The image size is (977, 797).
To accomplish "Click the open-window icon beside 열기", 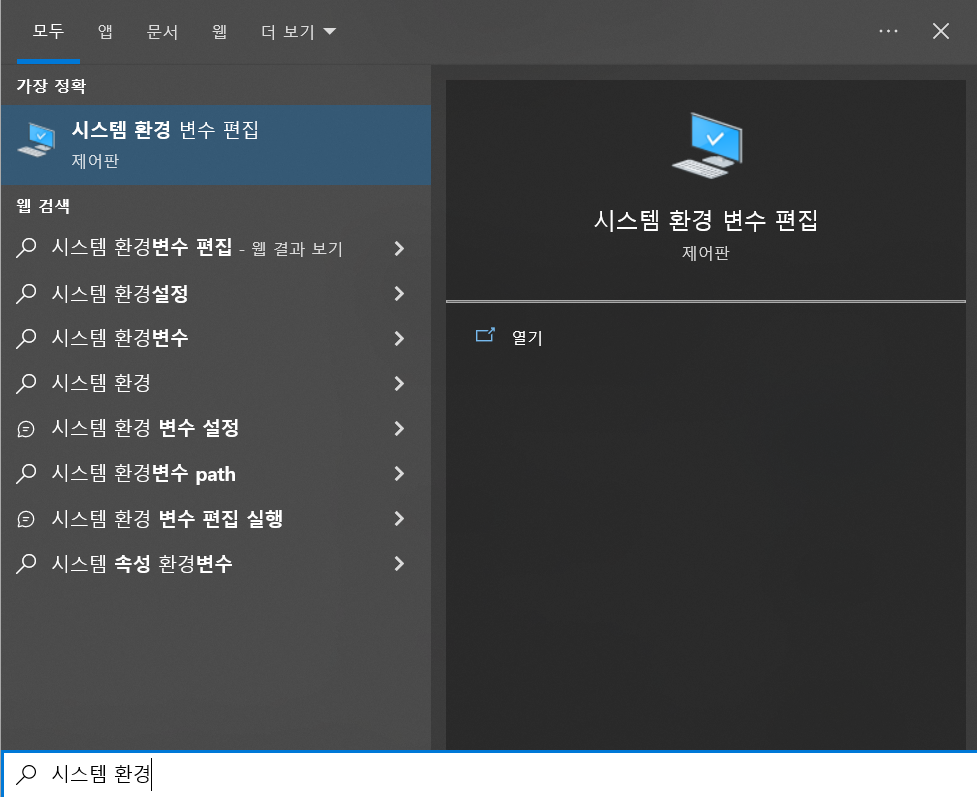I will 485,335.
